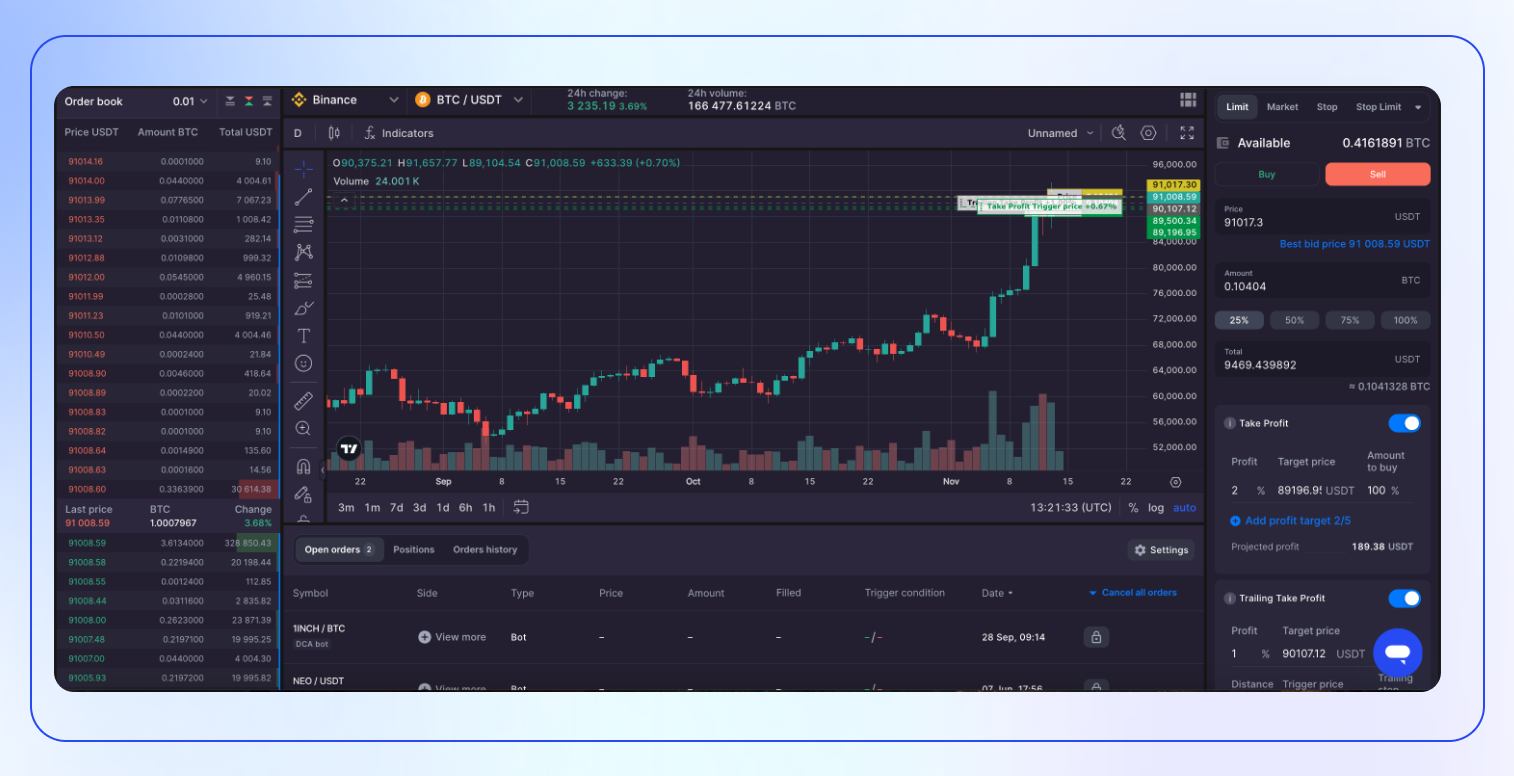The image size is (1514, 776).
Task: Choose the 50% amount preset
Action: click(1294, 320)
